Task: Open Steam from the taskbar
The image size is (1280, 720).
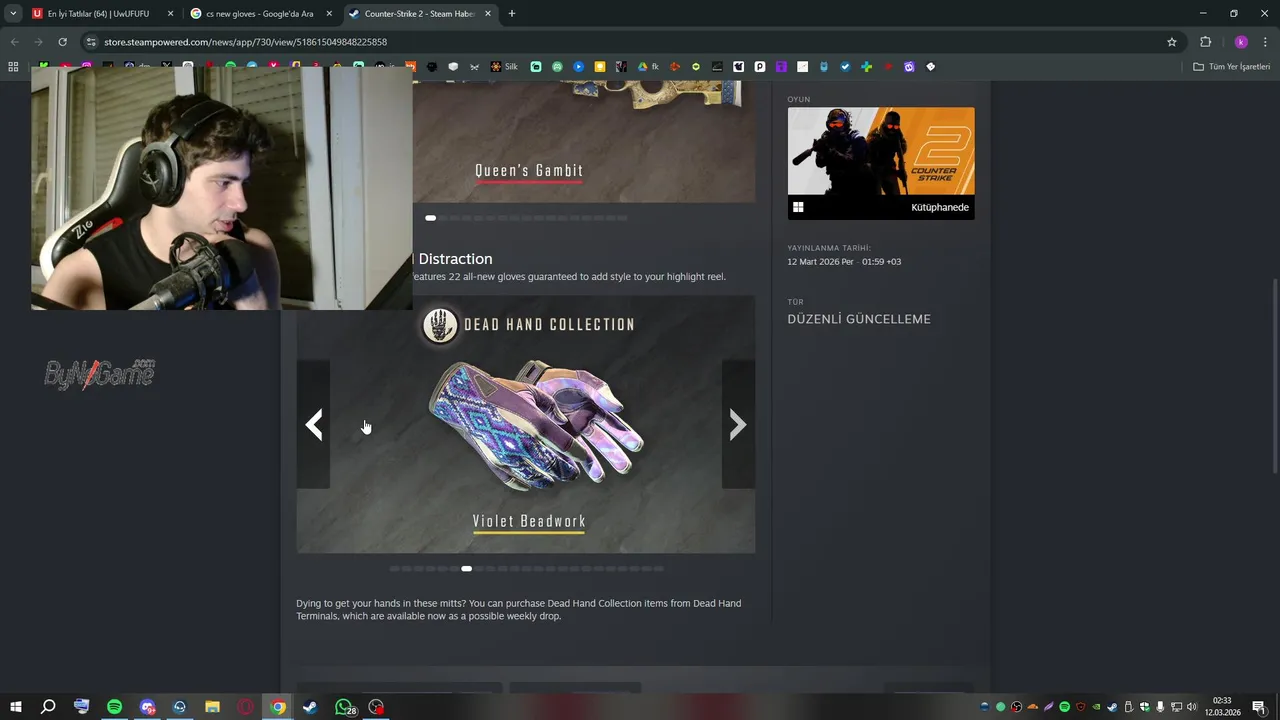Action: [310, 707]
